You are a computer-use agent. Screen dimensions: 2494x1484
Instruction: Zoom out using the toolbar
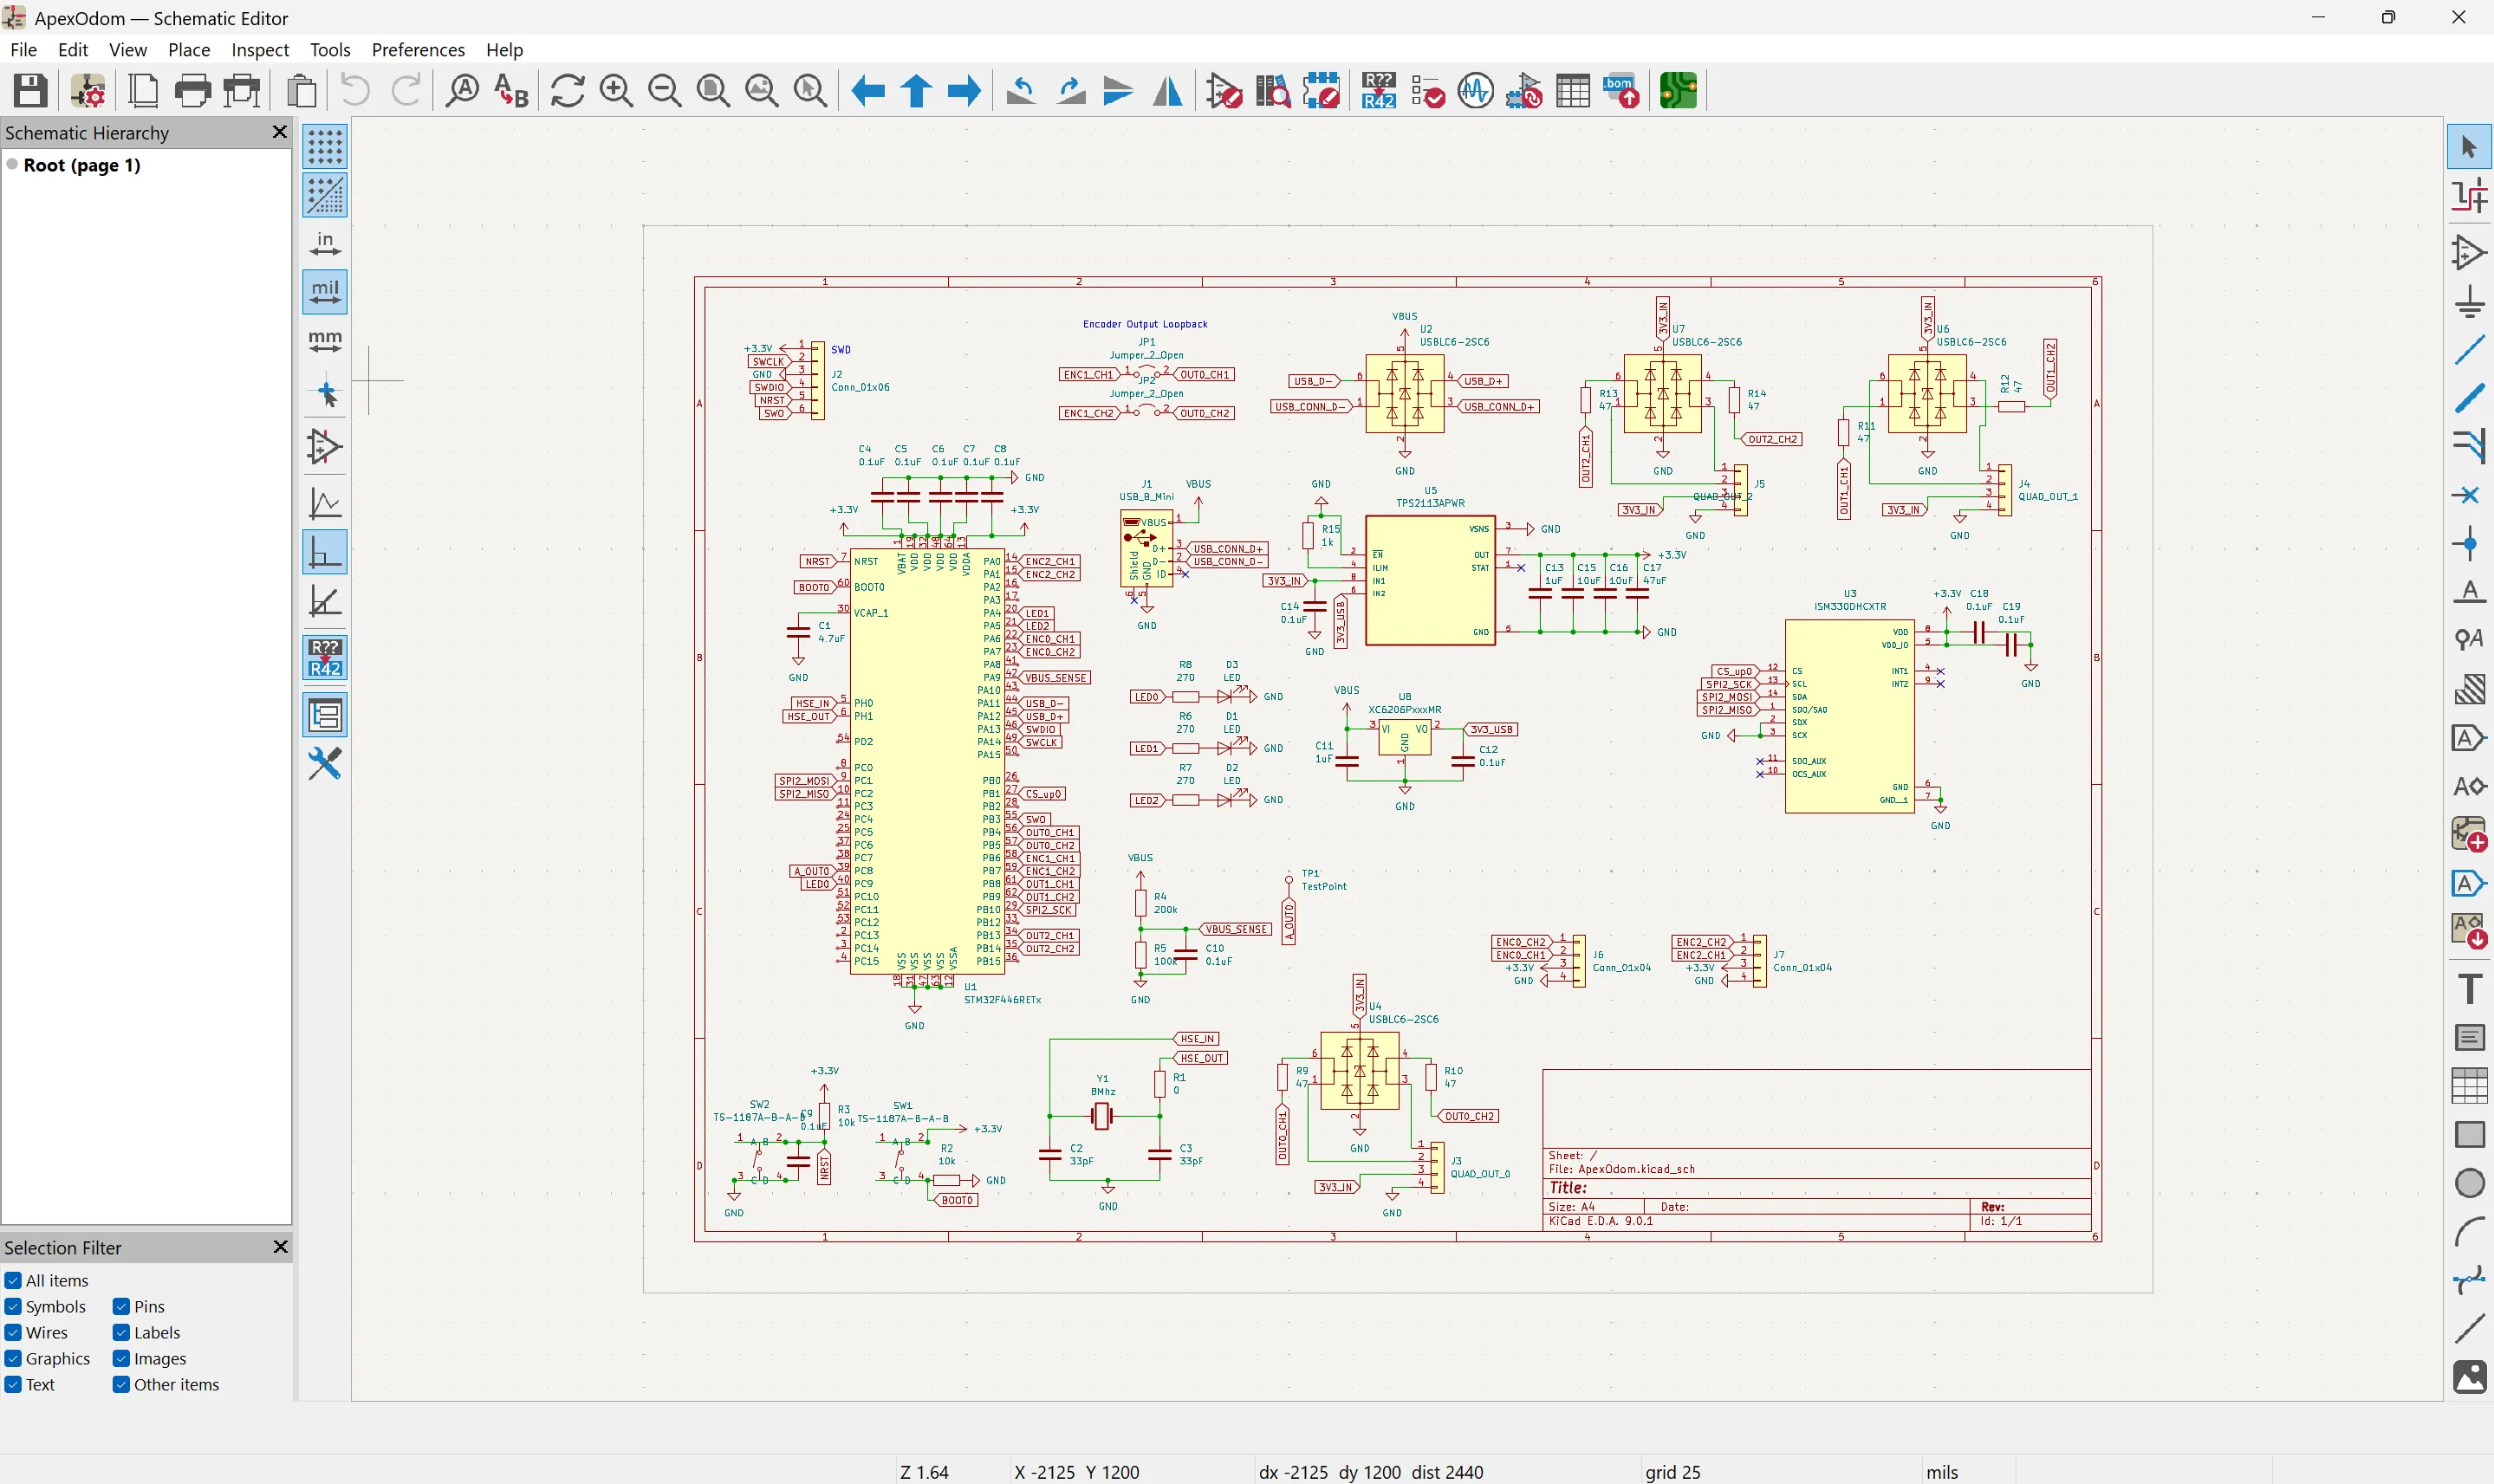click(x=664, y=91)
